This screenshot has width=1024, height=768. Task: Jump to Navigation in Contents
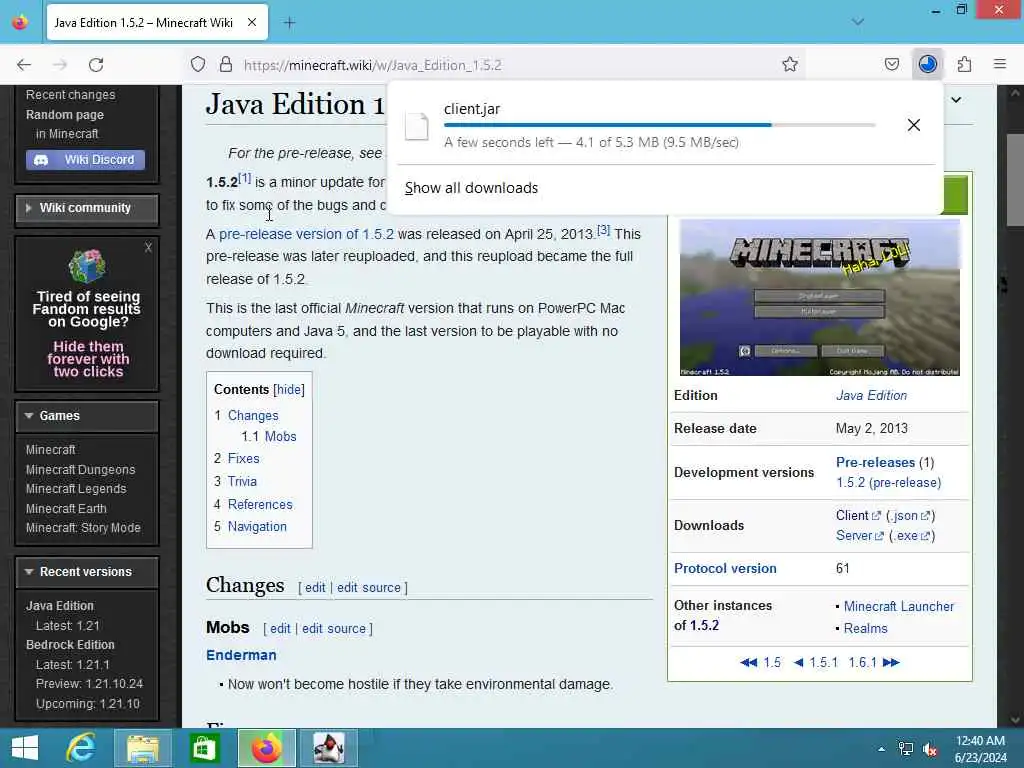coord(257,526)
